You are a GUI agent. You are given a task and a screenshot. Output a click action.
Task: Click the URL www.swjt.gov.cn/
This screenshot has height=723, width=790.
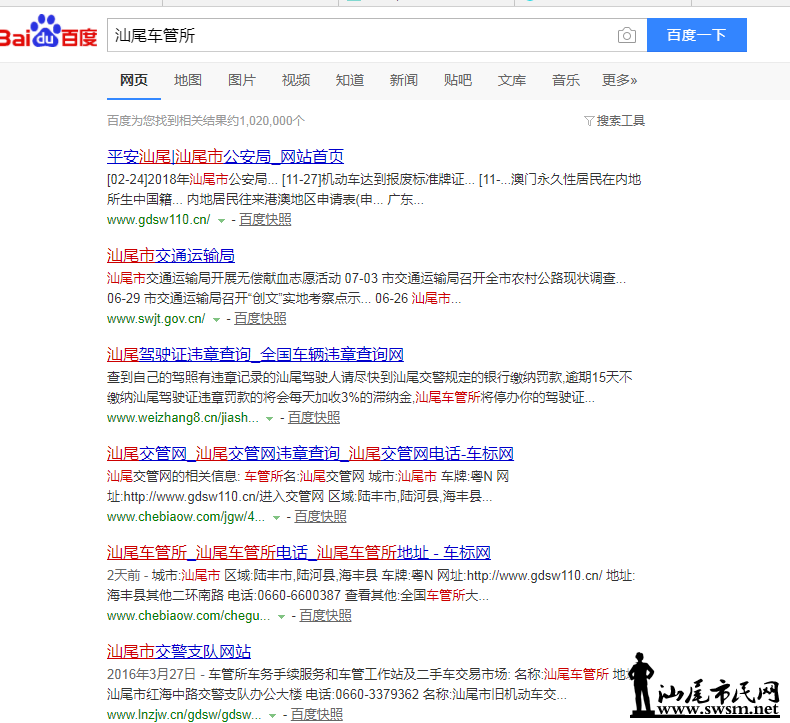[156, 318]
